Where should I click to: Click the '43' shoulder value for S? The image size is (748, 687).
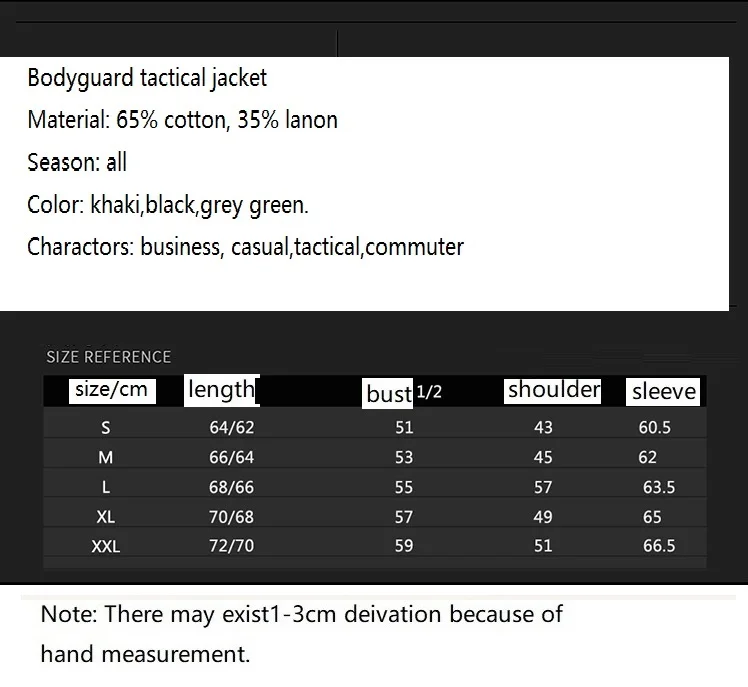point(543,427)
